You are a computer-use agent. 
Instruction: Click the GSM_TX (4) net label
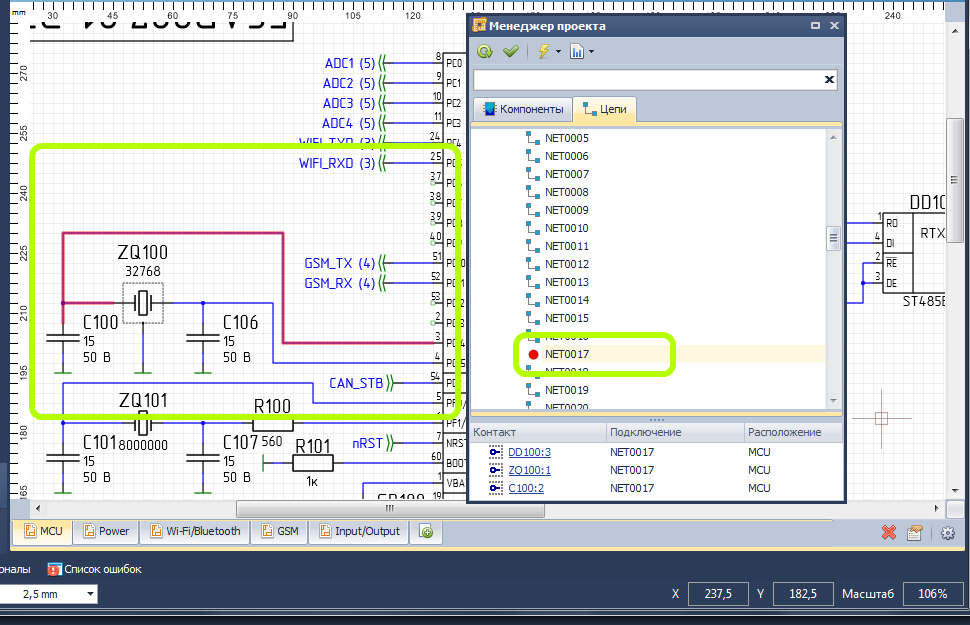[340, 263]
